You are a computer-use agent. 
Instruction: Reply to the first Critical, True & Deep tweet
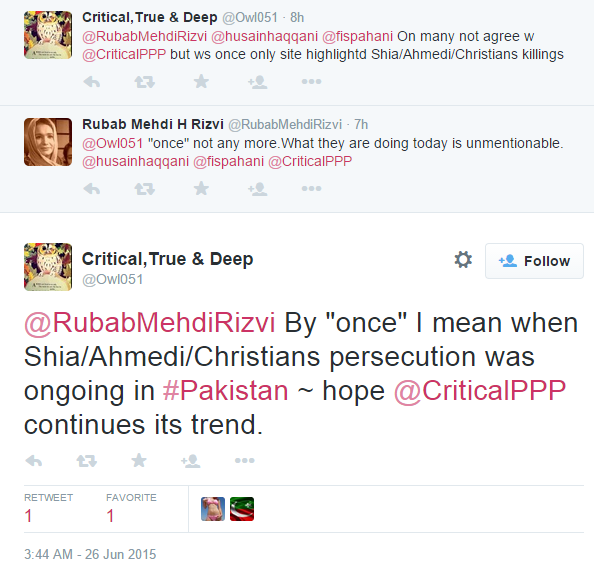(x=92, y=82)
